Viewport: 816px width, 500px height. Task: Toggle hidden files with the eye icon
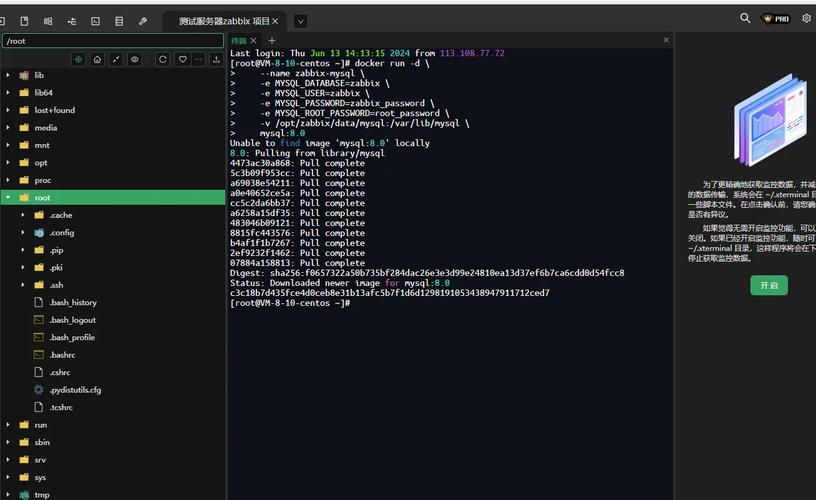coord(135,60)
